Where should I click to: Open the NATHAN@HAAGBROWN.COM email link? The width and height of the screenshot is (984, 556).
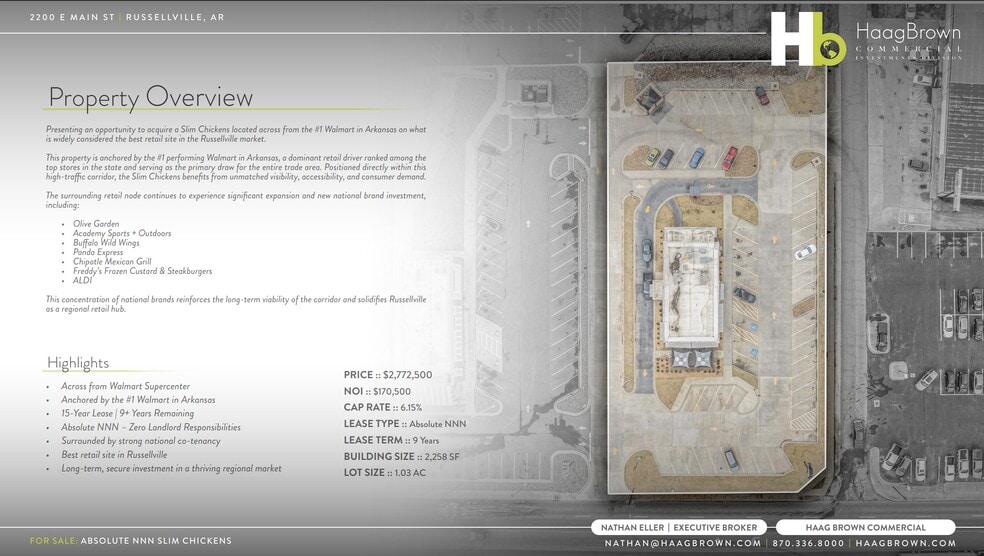683,543
